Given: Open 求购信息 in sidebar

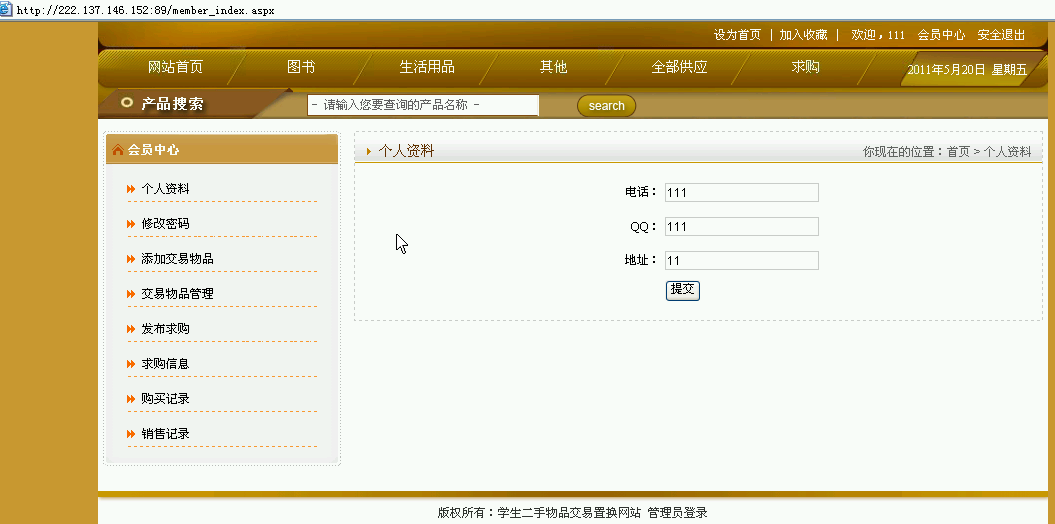Looking at the screenshot, I should [166, 364].
